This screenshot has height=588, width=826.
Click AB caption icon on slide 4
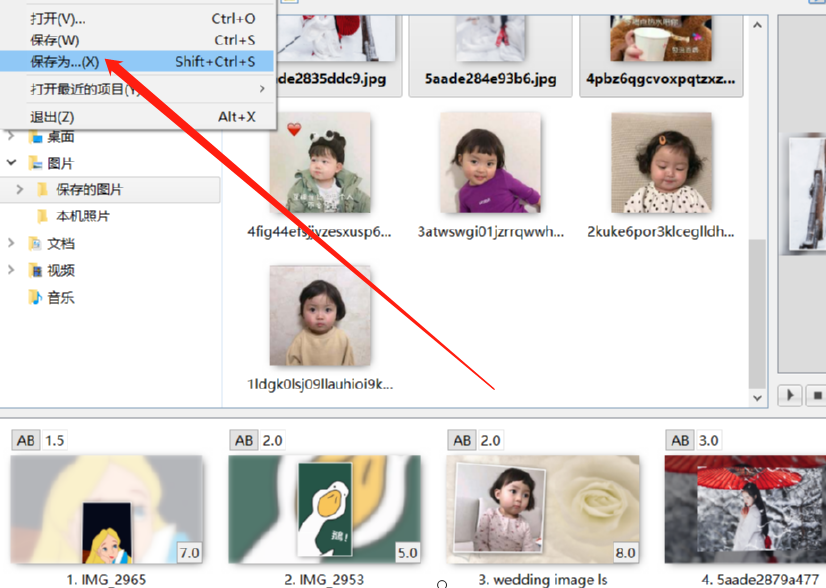pyautogui.click(x=680, y=441)
